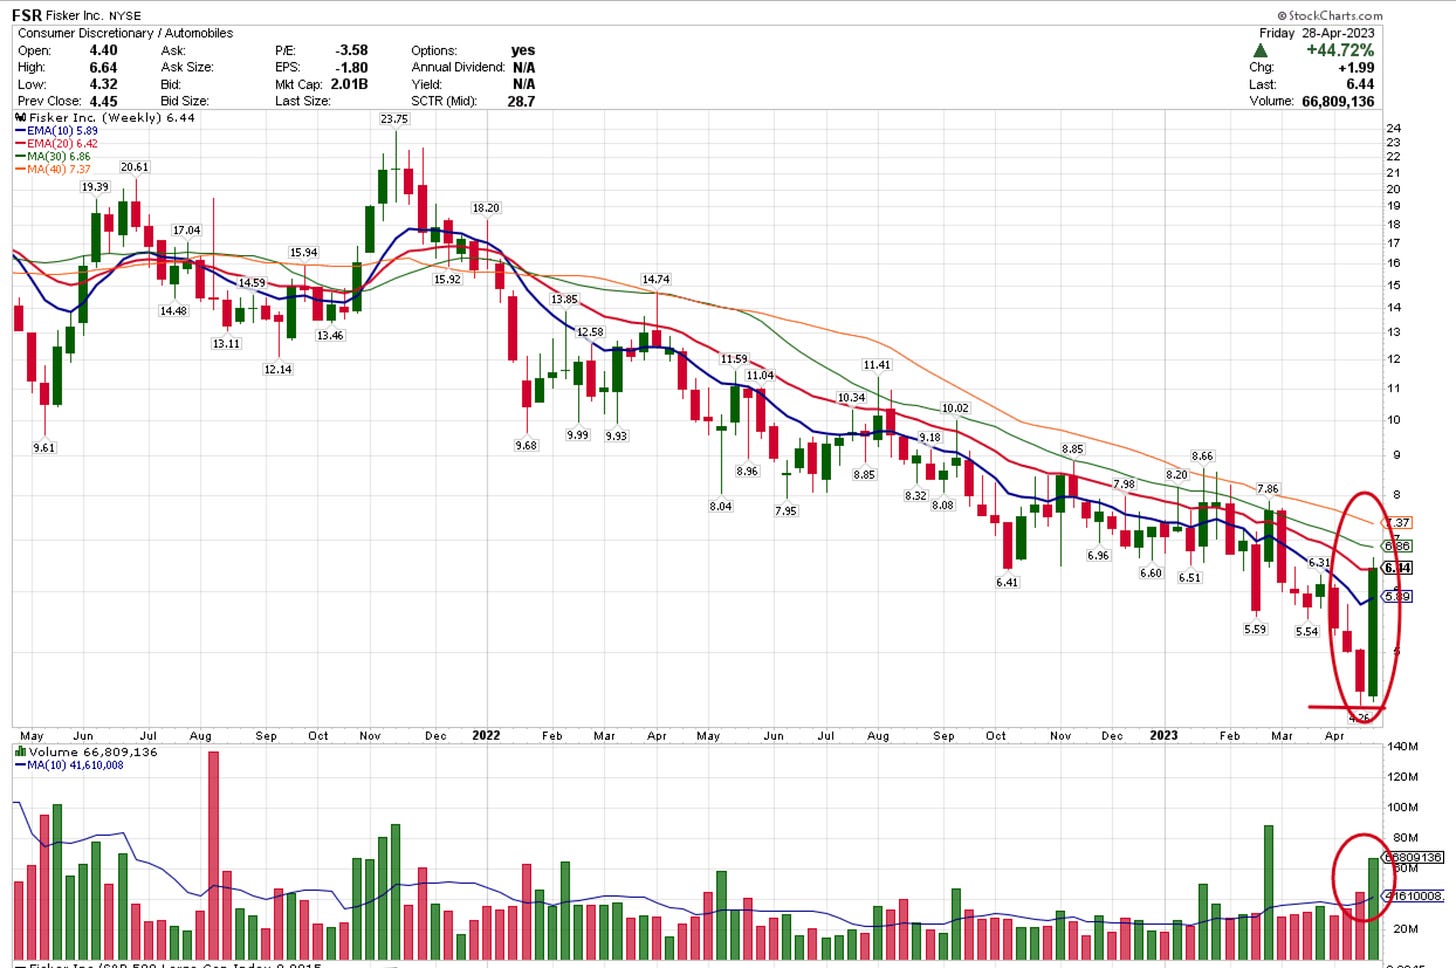Click the bars icon before Volume 66,809,136 legend
The image size is (1456, 968).
click(x=21, y=751)
